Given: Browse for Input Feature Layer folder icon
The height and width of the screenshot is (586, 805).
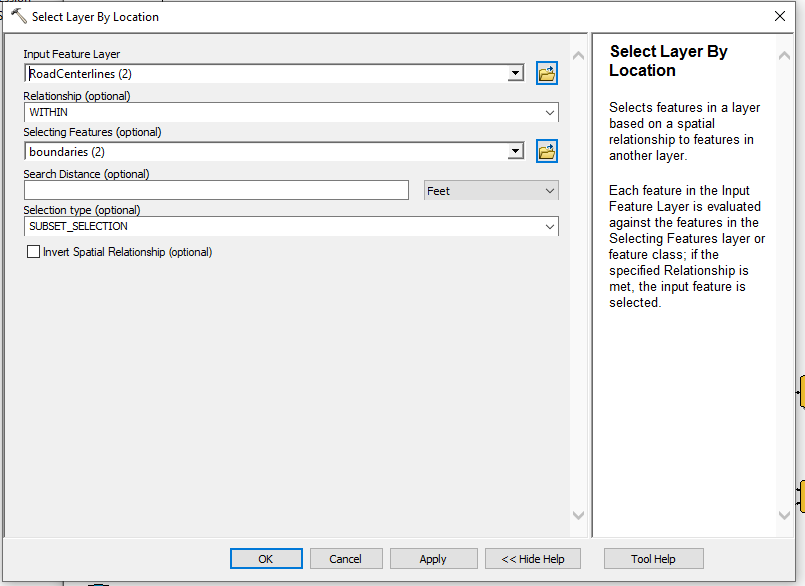Looking at the screenshot, I should [547, 73].
